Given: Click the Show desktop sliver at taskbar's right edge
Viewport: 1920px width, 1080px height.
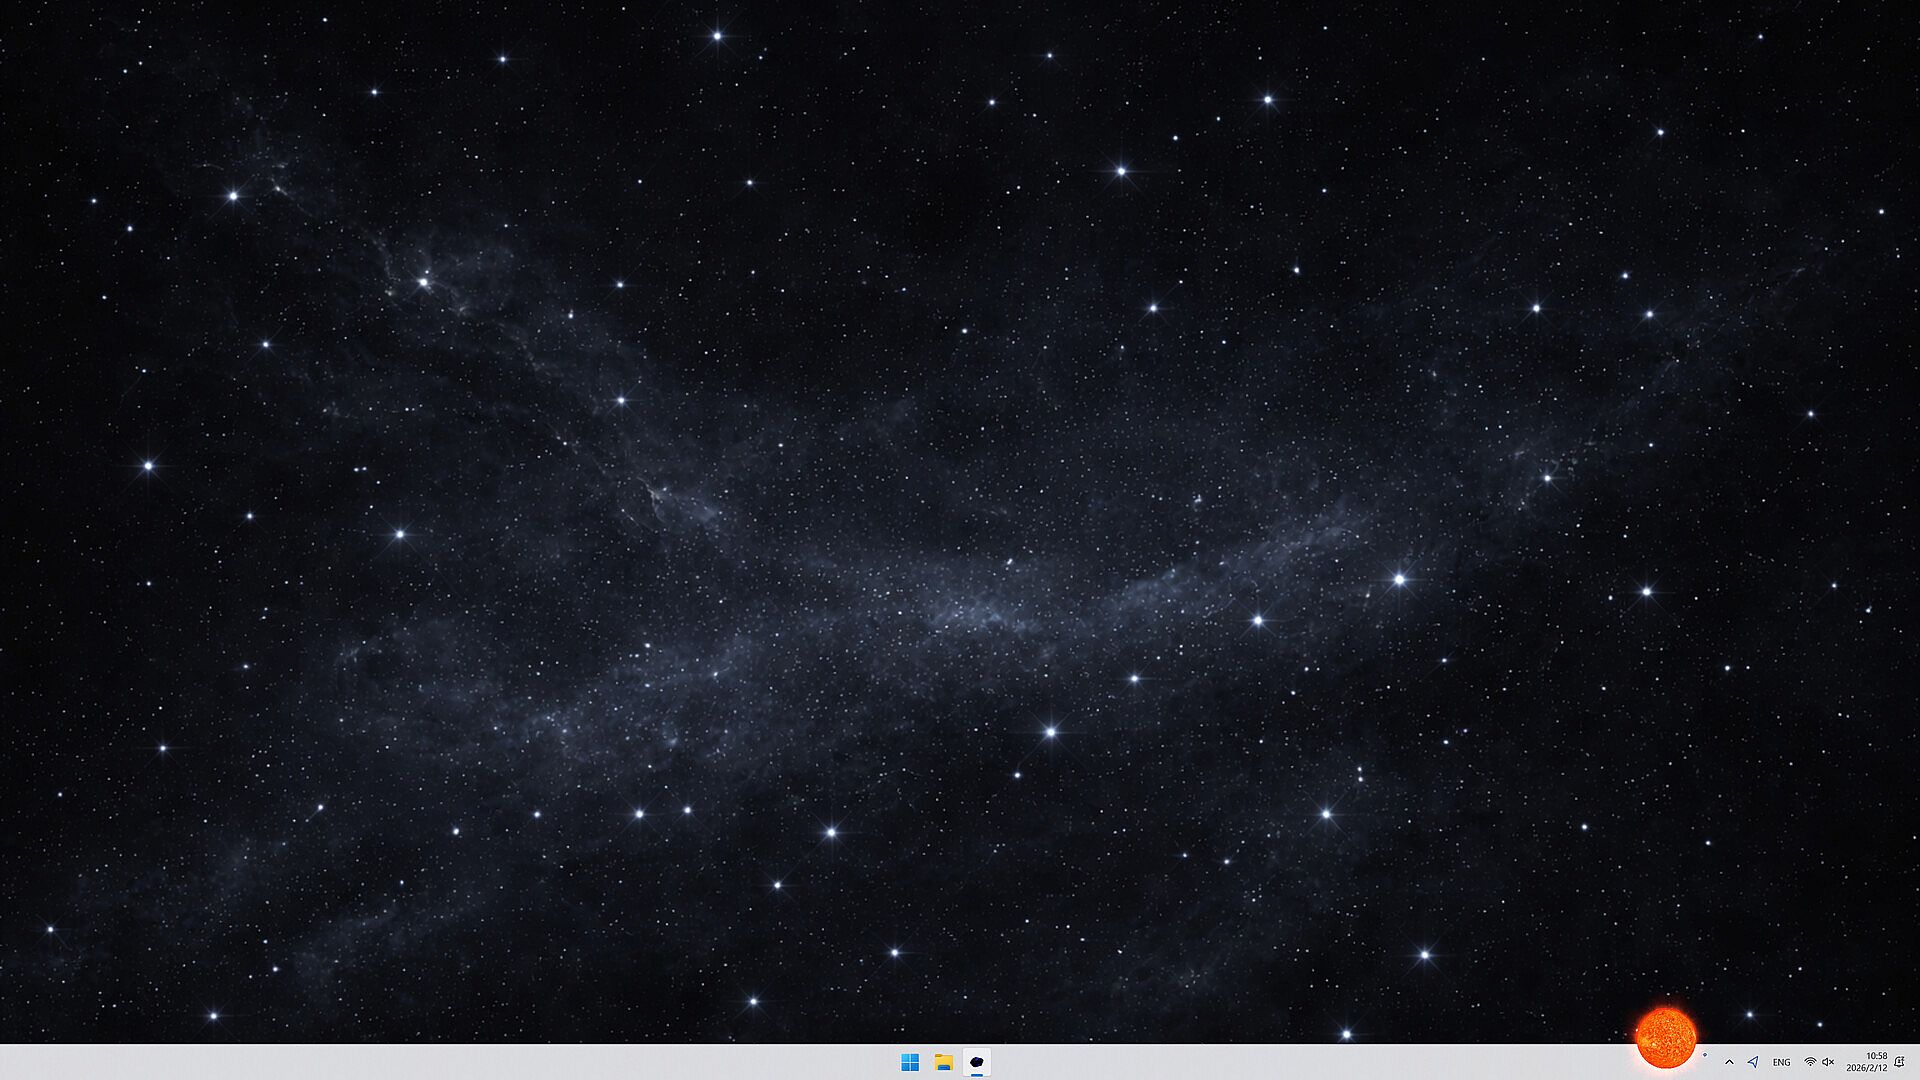Looking at the screenshot, I should click(1916, 1062).
